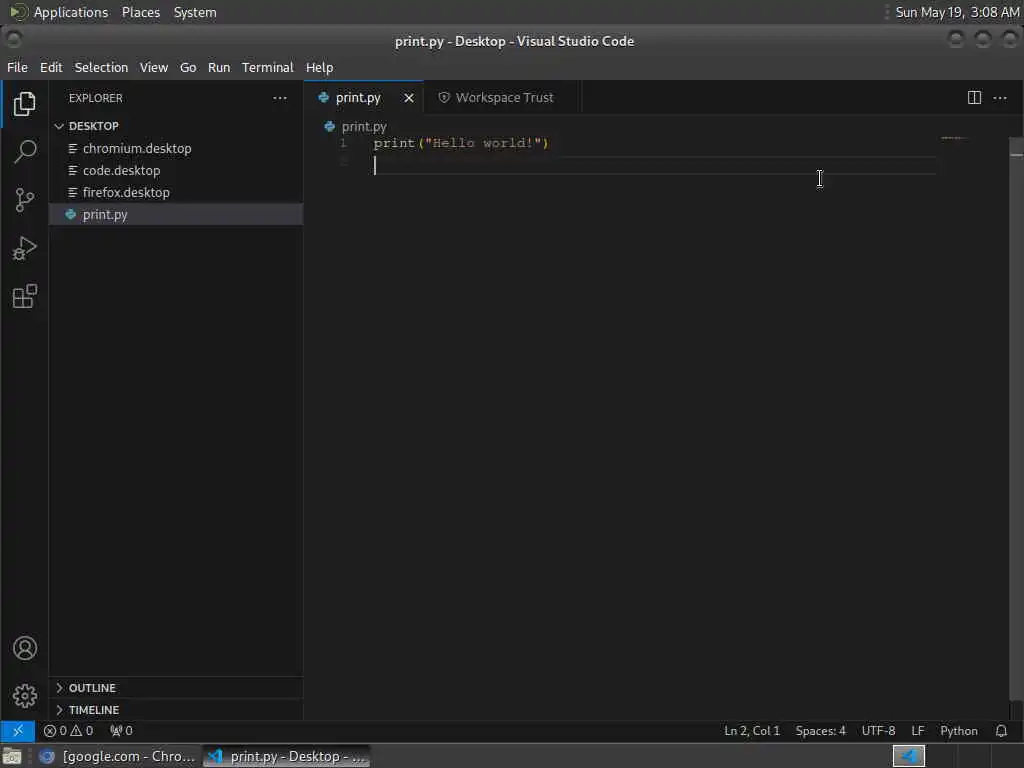Open code.desktop in the explorer

(176, 170)
